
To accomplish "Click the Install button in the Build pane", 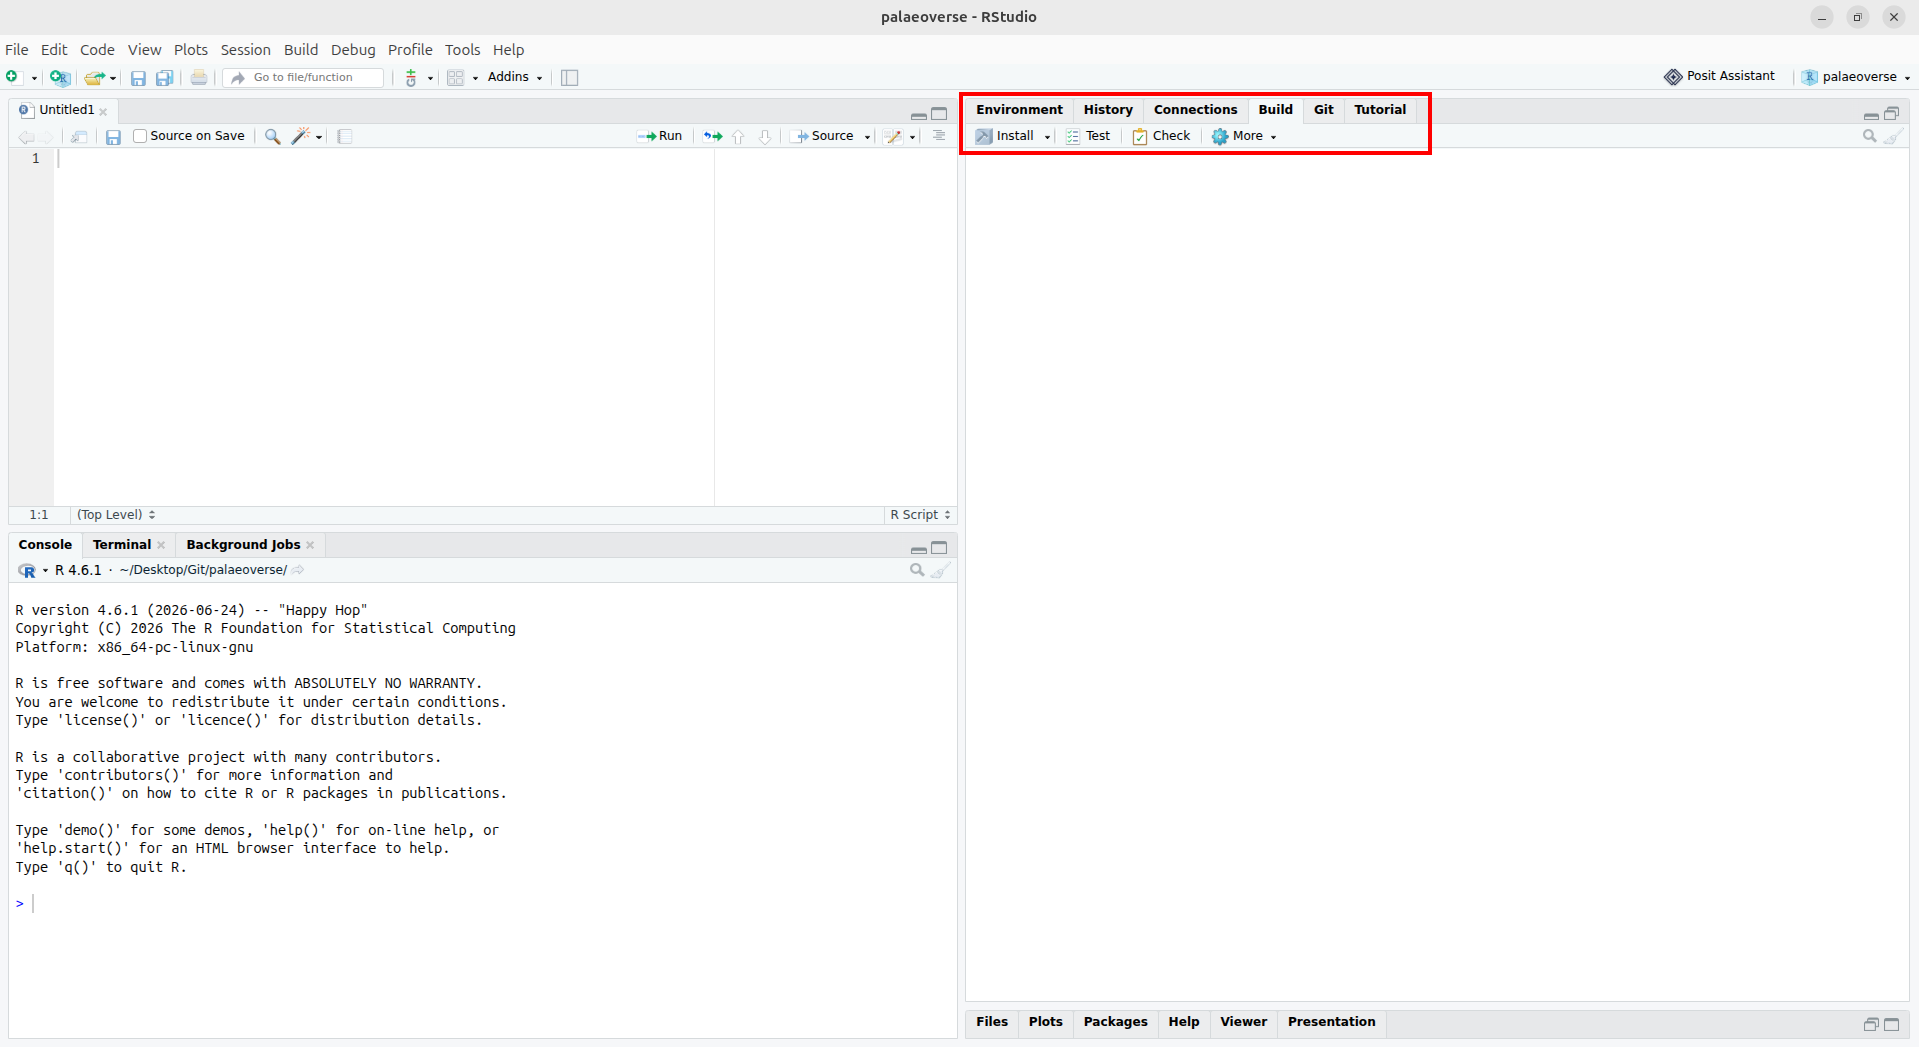I will [1006, 136].
